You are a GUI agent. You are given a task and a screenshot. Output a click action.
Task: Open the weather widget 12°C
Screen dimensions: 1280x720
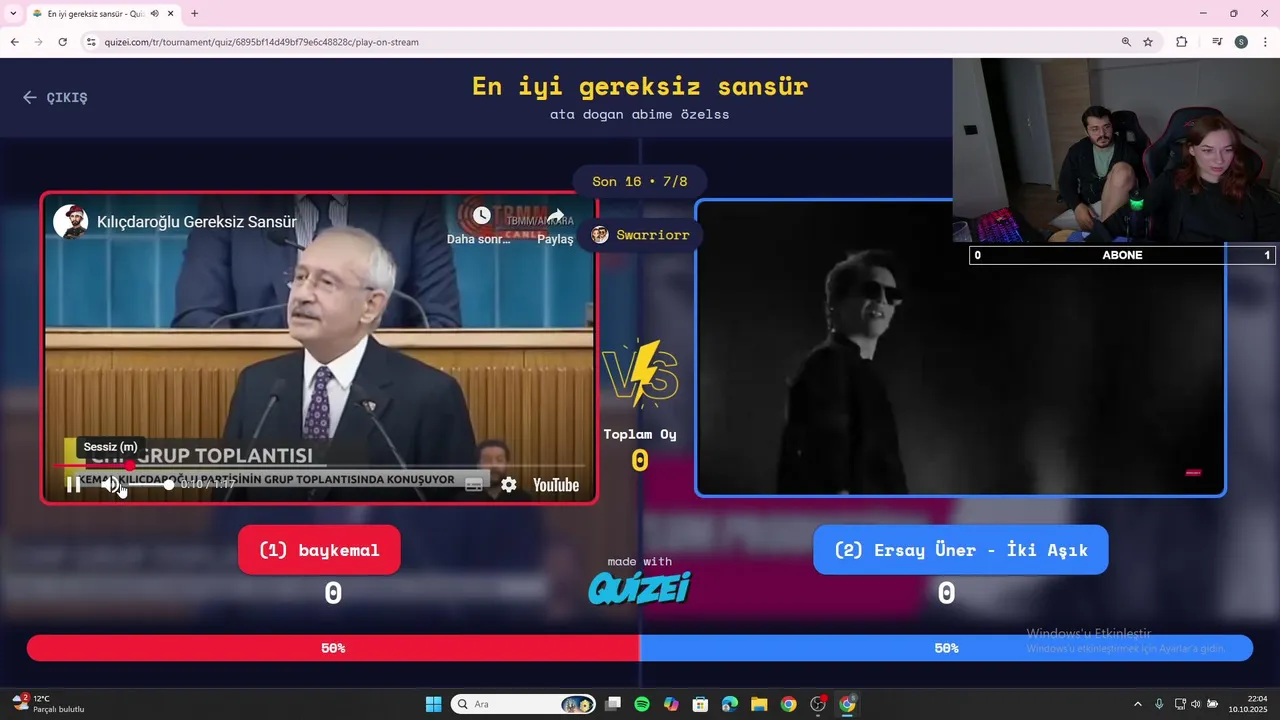[48, 704]
